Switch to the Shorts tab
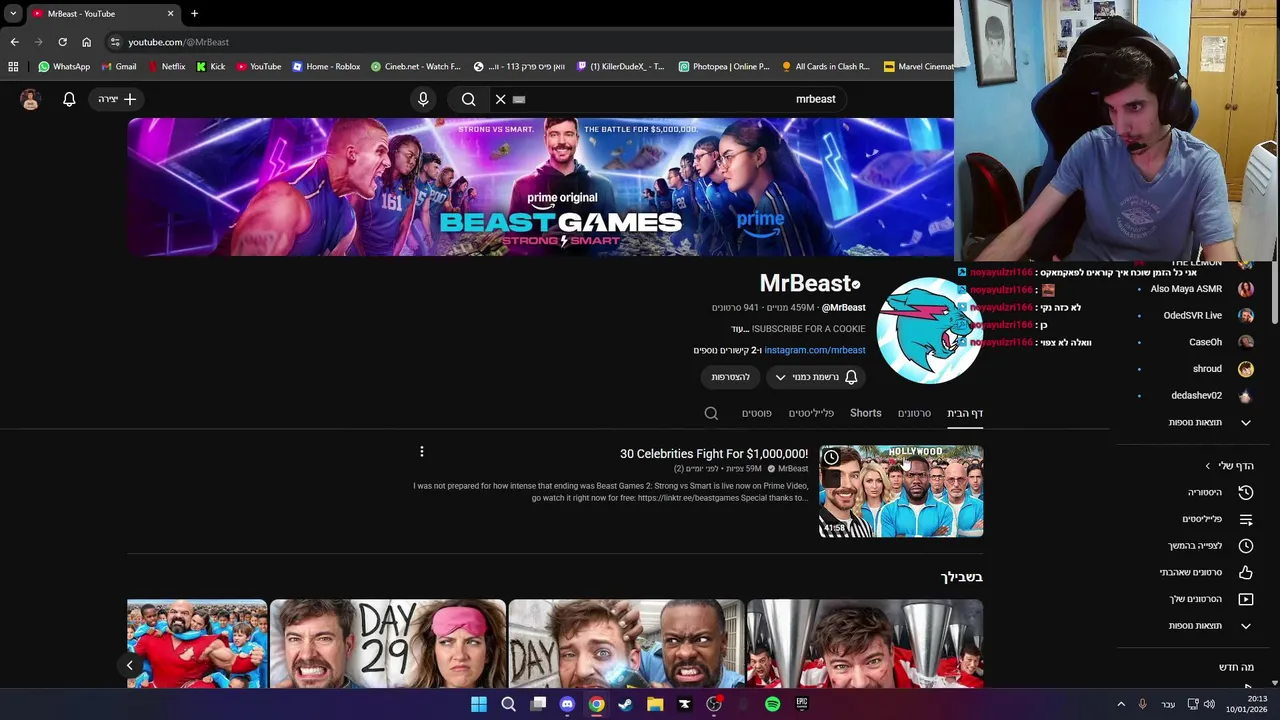 click(x=866, y=413)
